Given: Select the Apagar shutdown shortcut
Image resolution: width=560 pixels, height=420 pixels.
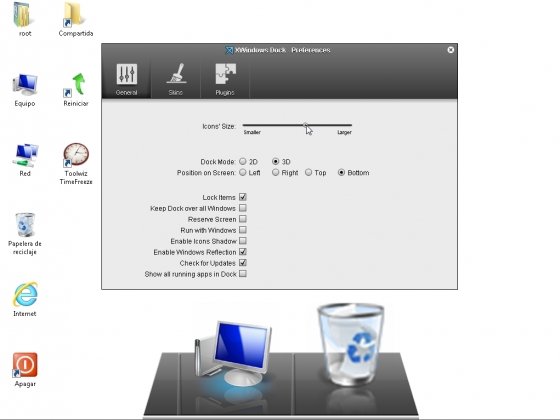Looking at the screenshot, I should [x=25, y=370].
